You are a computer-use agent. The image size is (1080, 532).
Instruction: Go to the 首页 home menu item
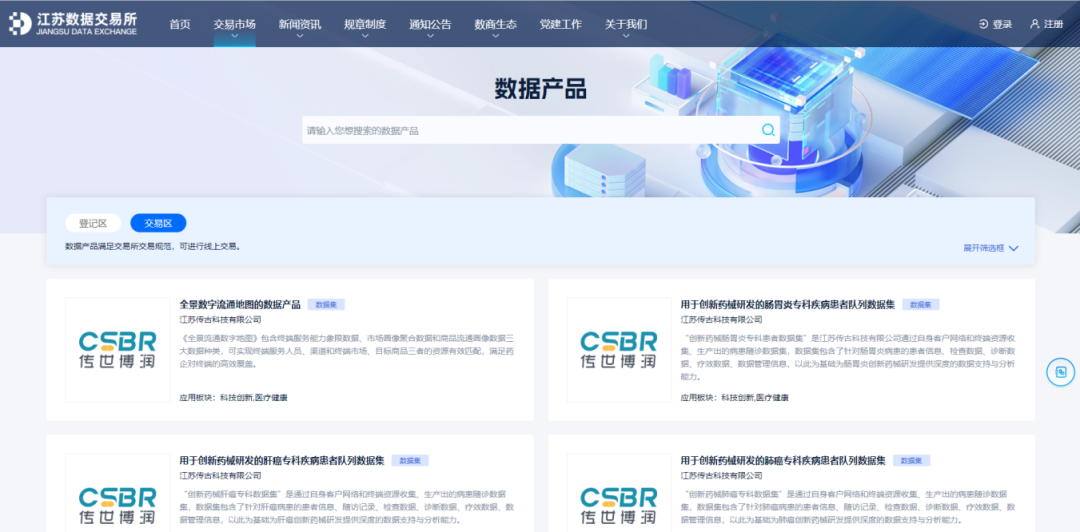click(180, 24)
